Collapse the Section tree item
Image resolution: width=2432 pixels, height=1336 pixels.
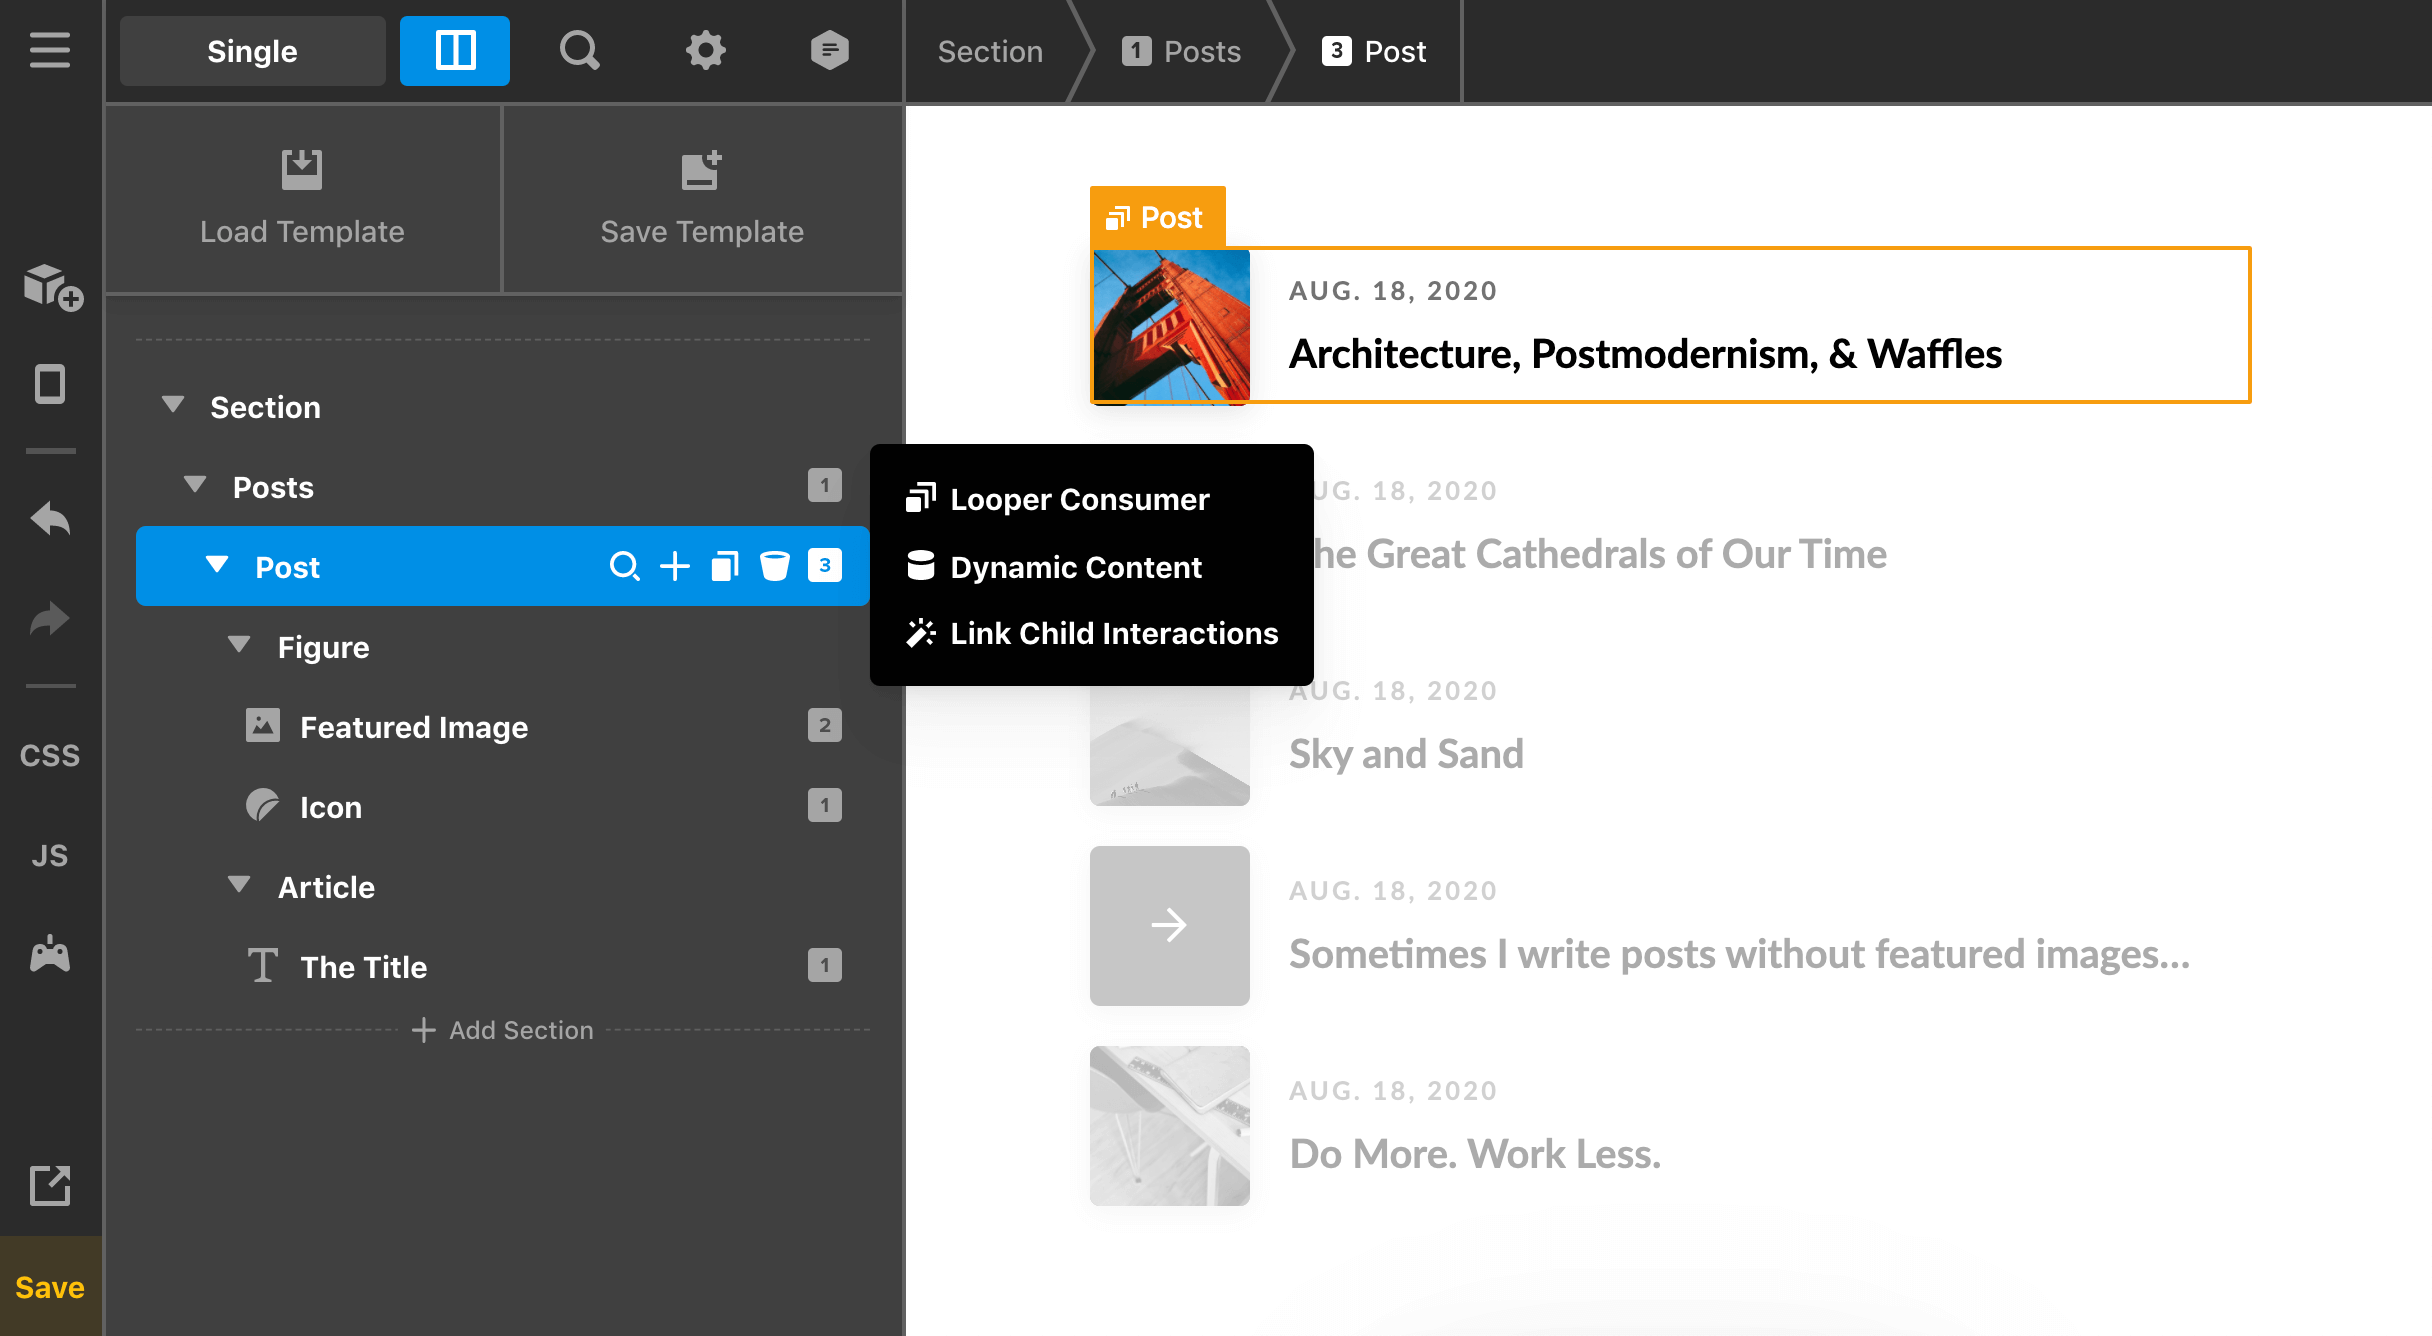(173, 405)
